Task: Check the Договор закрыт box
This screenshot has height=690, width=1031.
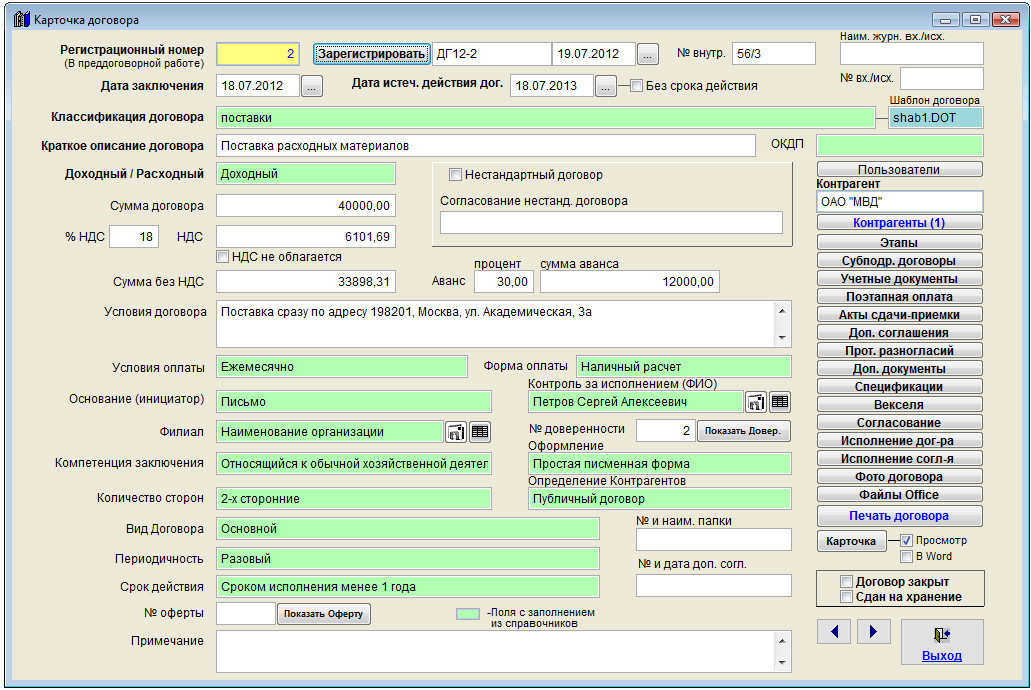Action: [847, 582]
